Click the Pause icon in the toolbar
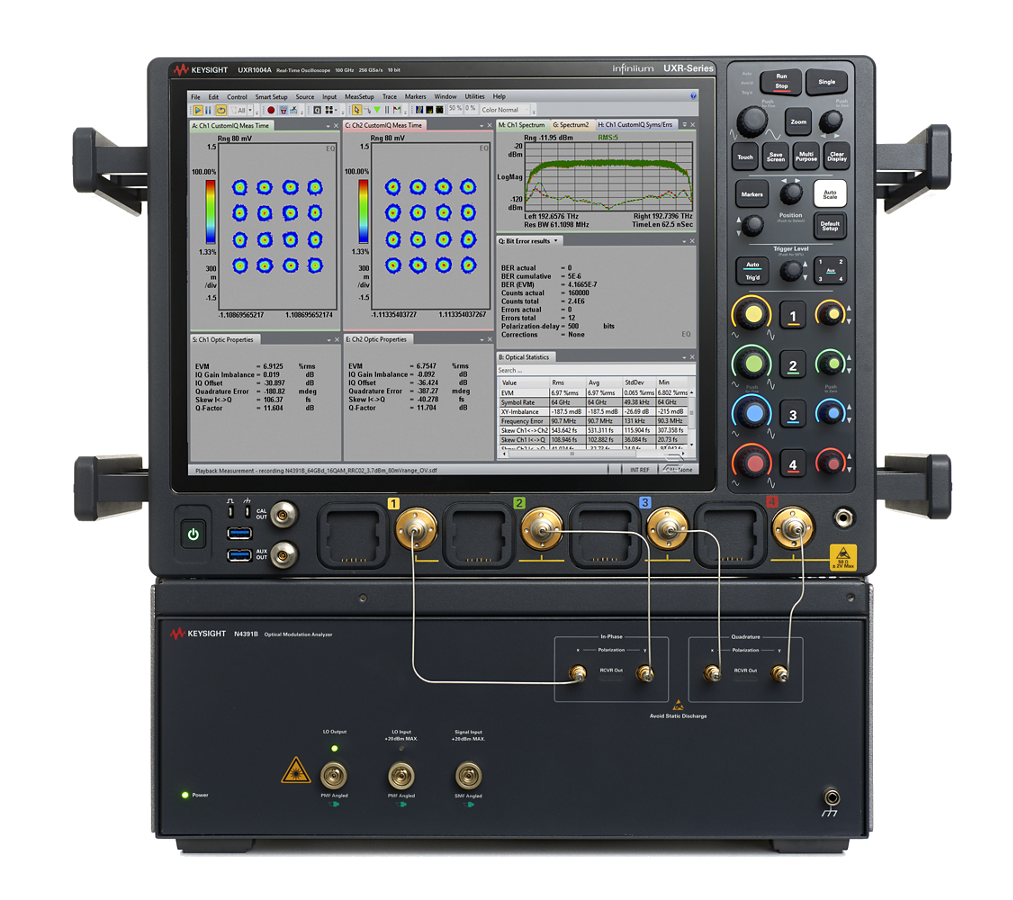 (208, 110)
